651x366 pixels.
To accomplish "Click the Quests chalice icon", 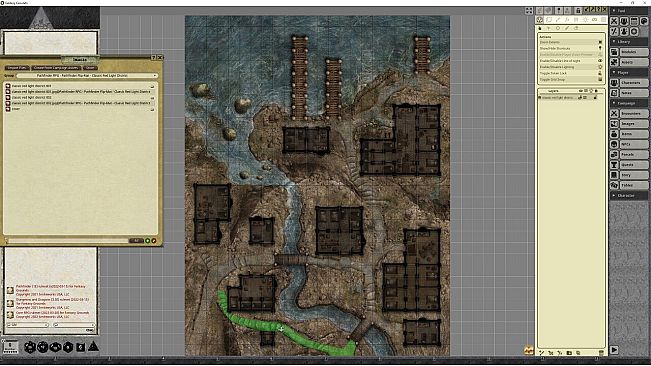I will click(614, 165).
